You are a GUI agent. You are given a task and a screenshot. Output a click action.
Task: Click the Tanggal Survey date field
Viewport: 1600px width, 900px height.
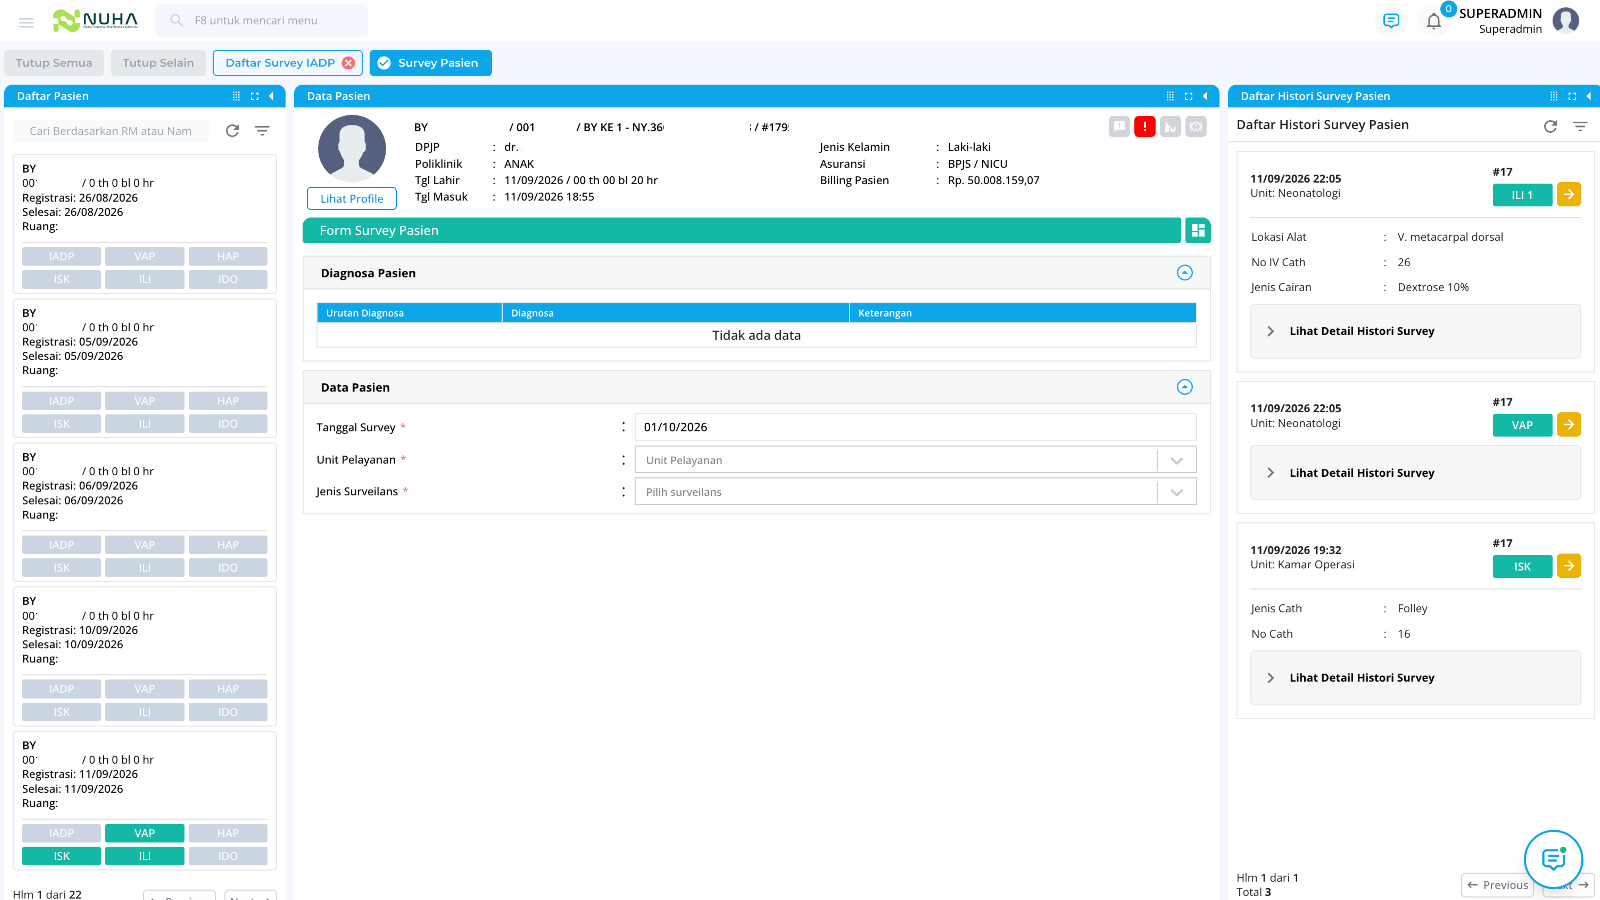916,427
